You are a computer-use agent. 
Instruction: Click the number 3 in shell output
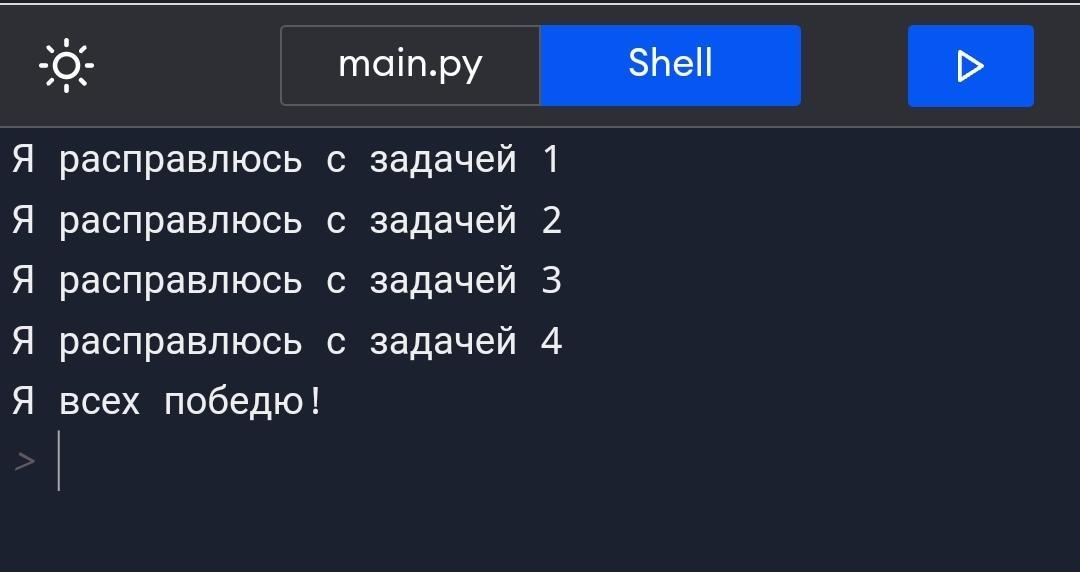click(551, 281)
